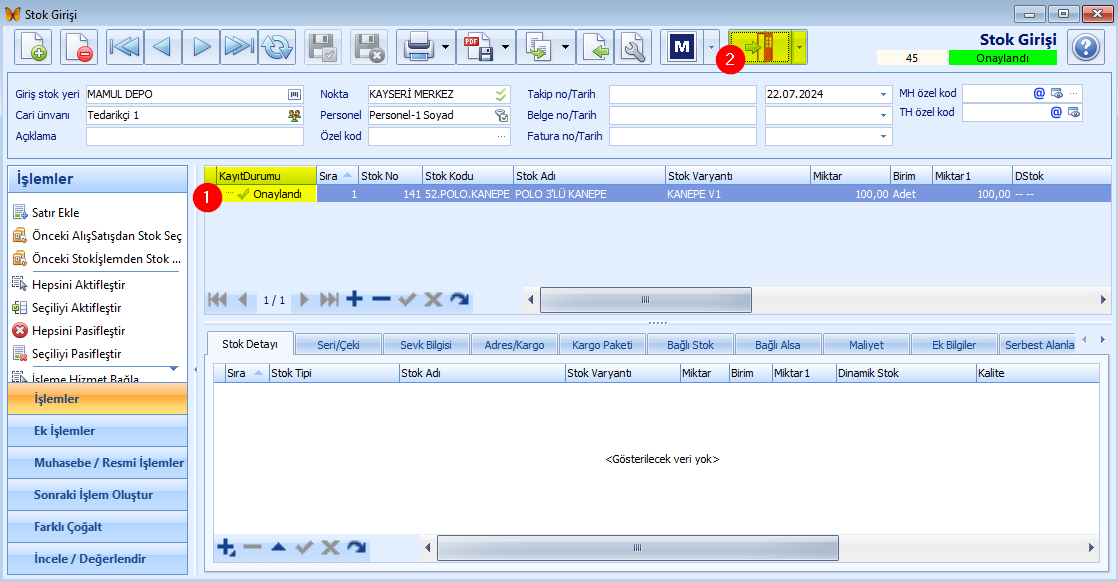Click the Açıklama input field

[195, 136]
